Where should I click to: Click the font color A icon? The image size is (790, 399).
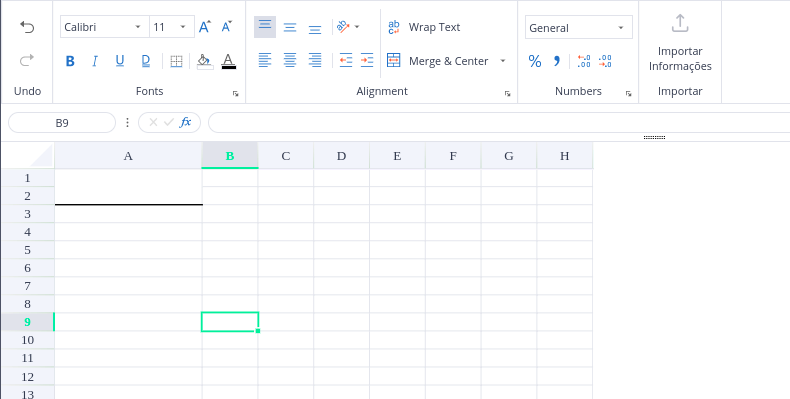[x=229, y=61]
